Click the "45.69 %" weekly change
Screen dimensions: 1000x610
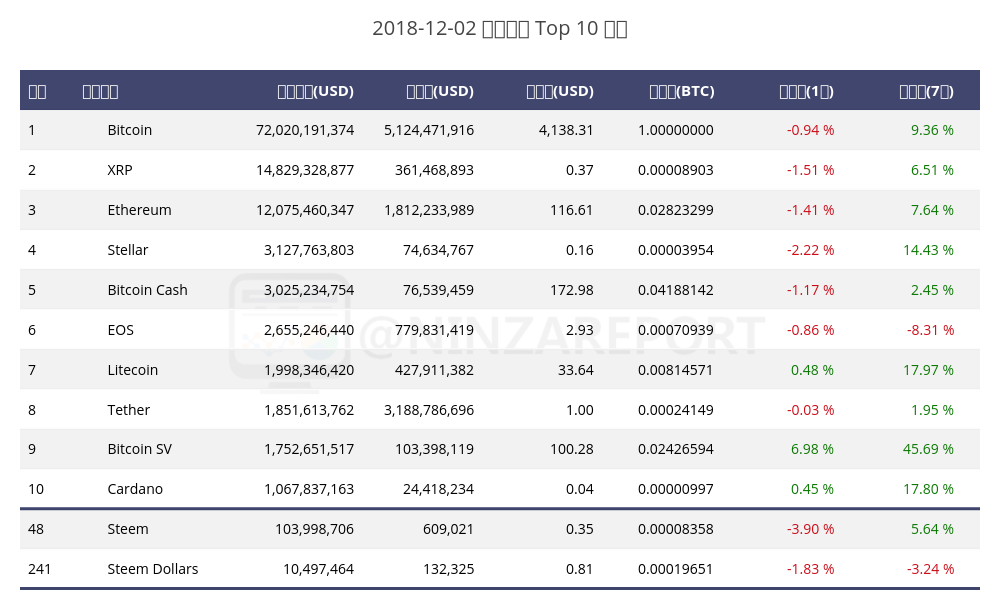928,449
